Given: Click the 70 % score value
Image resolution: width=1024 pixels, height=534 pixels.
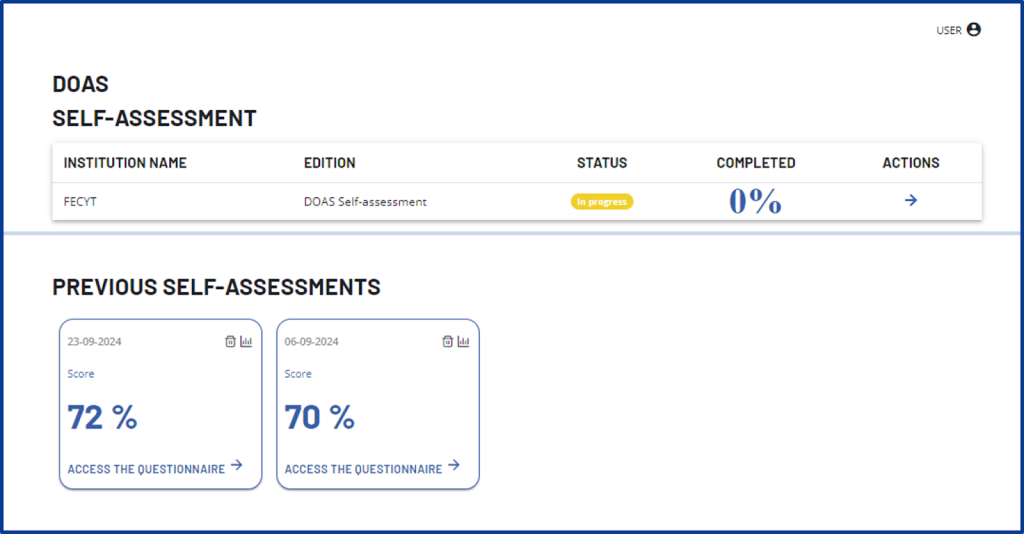Looking at the screenshot, I should pyautogui.click(x=319, y=417).
